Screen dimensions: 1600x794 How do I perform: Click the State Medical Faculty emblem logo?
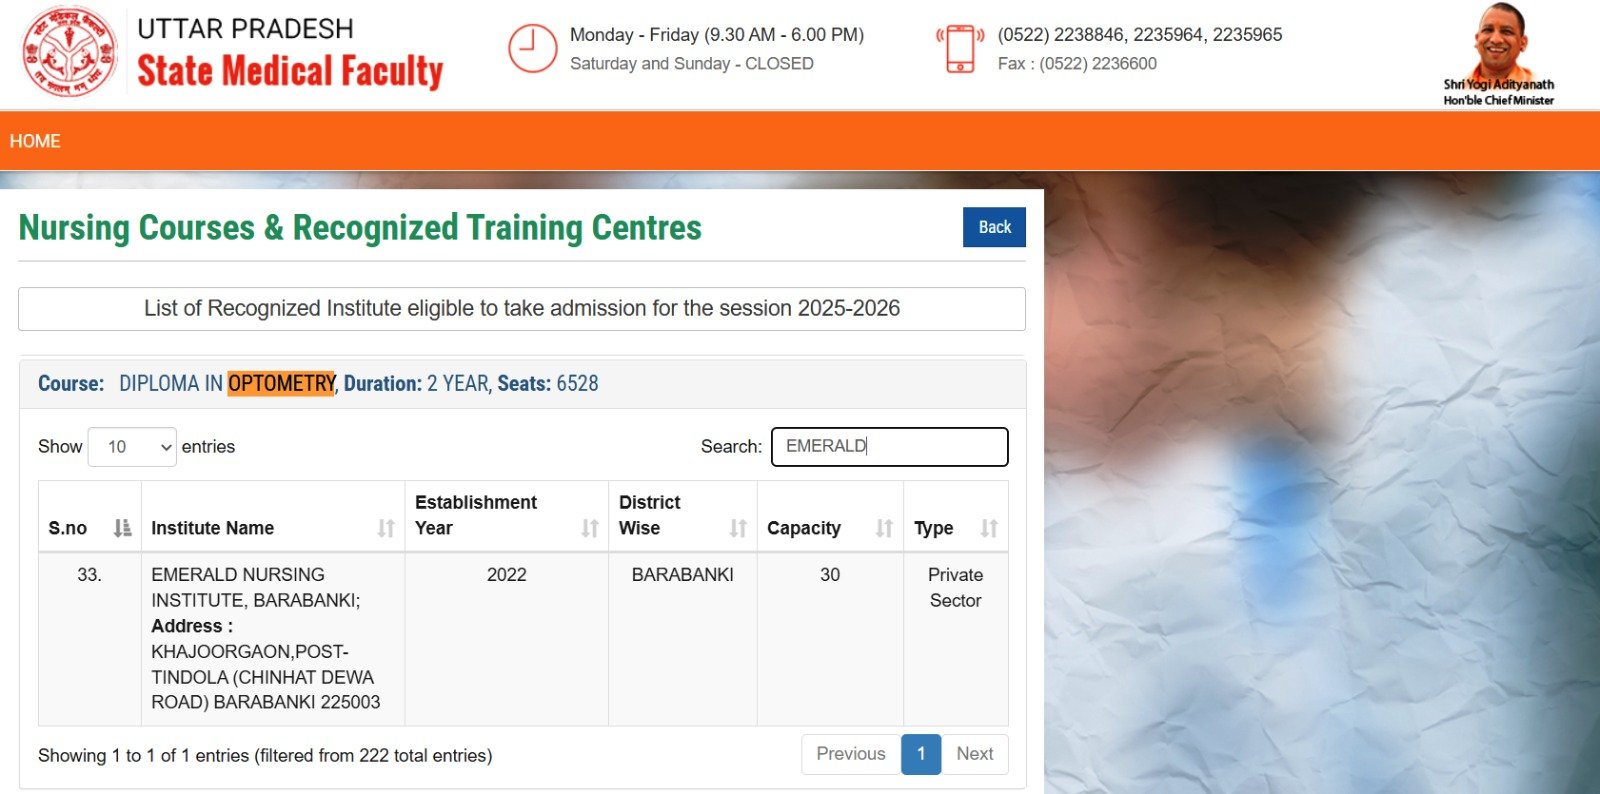pos(70,52)
